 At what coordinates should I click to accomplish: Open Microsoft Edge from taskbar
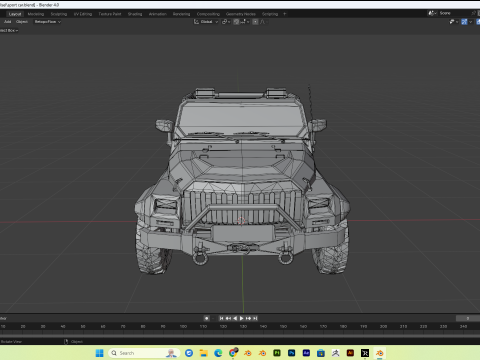[x=218, y=353]
